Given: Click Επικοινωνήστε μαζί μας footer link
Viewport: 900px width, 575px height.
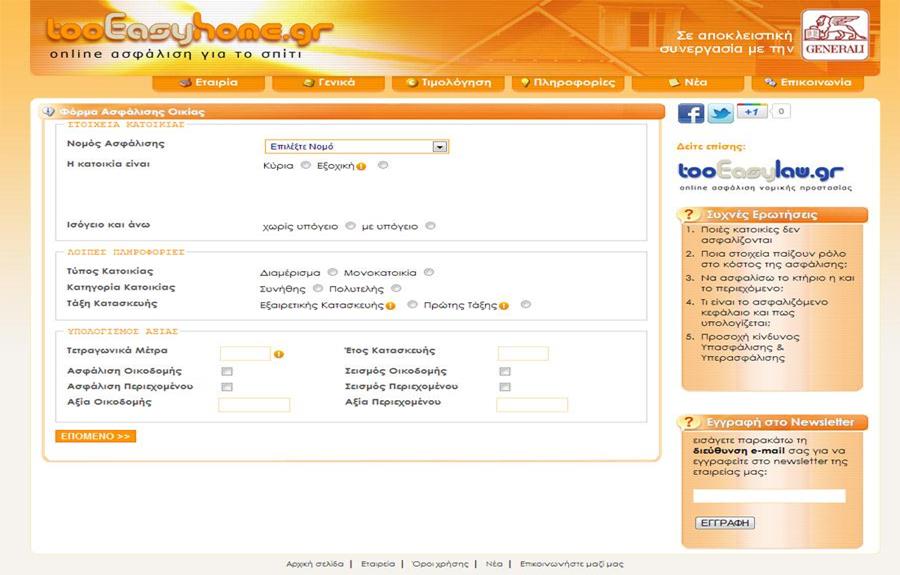Looking at the screenshot, I should (572, 564).
